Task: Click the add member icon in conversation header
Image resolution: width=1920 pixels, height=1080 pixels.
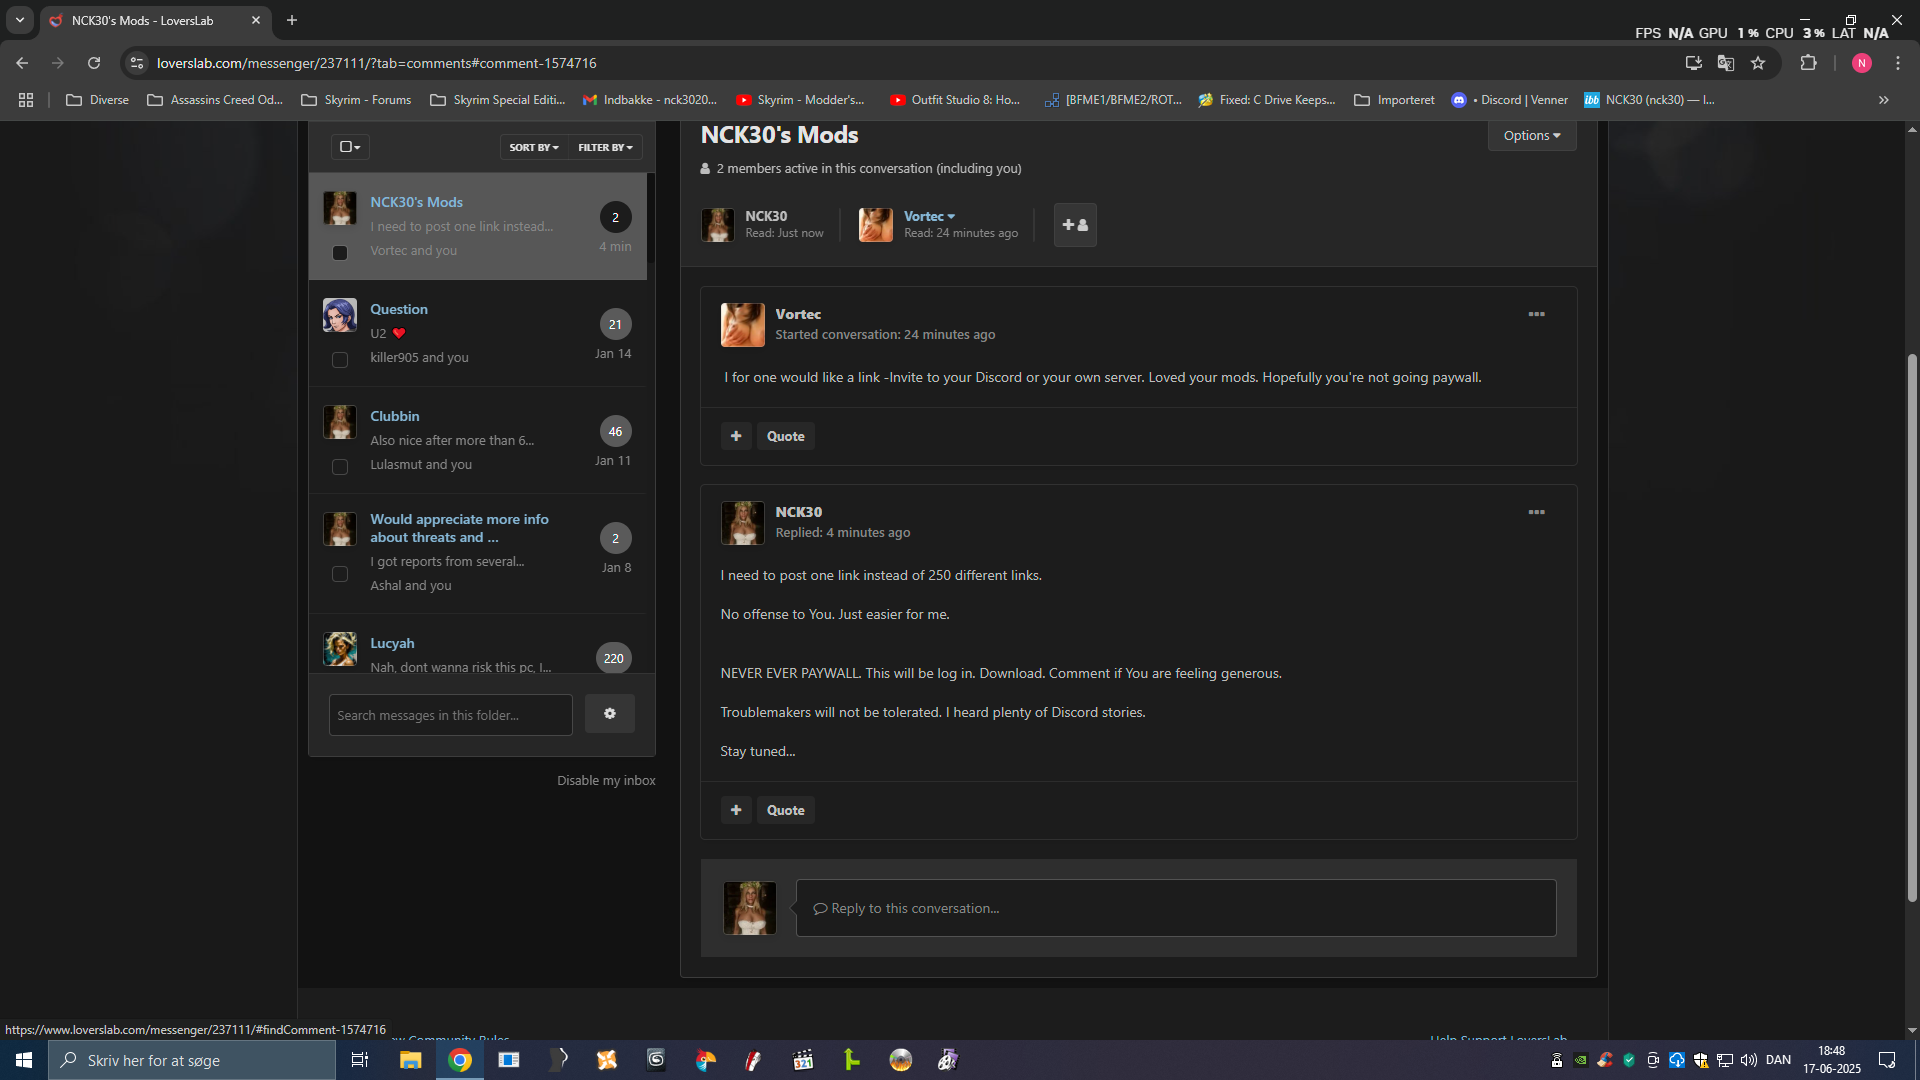Action: [x=1075, y=225]
